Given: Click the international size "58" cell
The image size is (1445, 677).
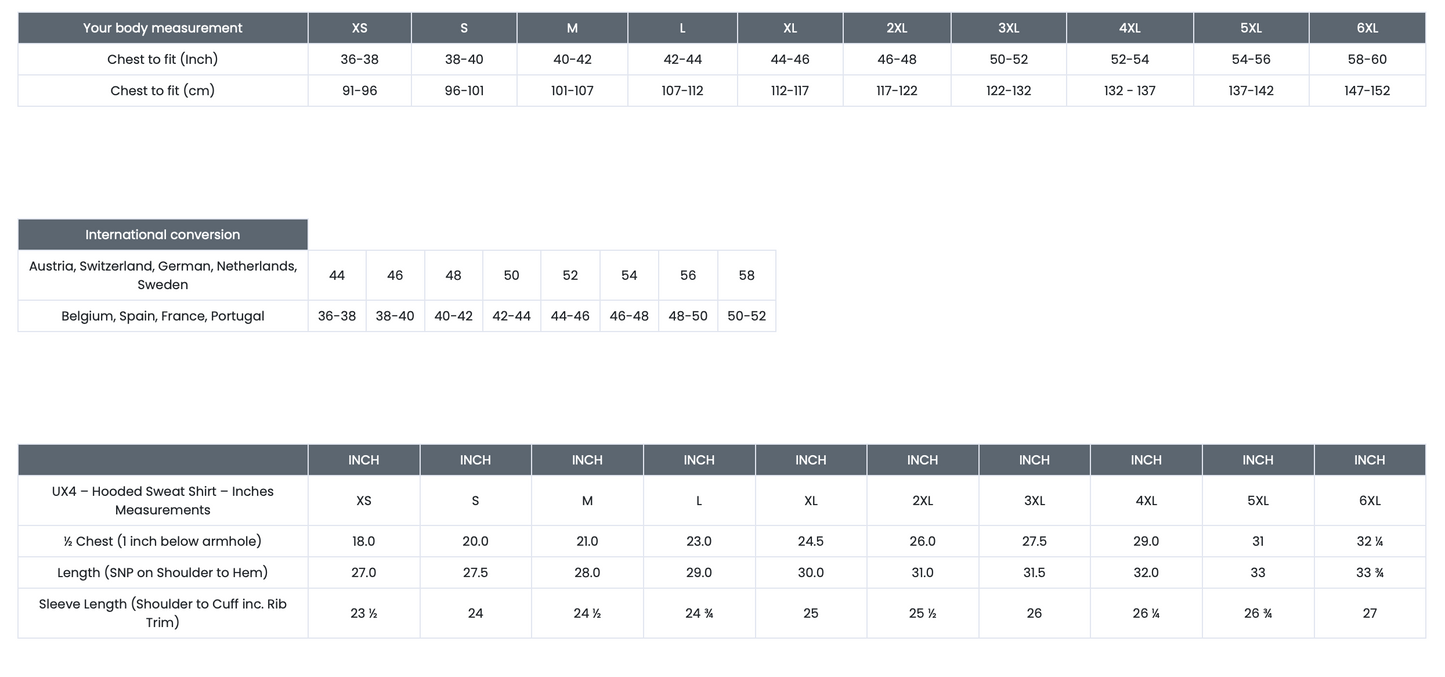Looking at the screenshot, I should (x=746, y=275).
